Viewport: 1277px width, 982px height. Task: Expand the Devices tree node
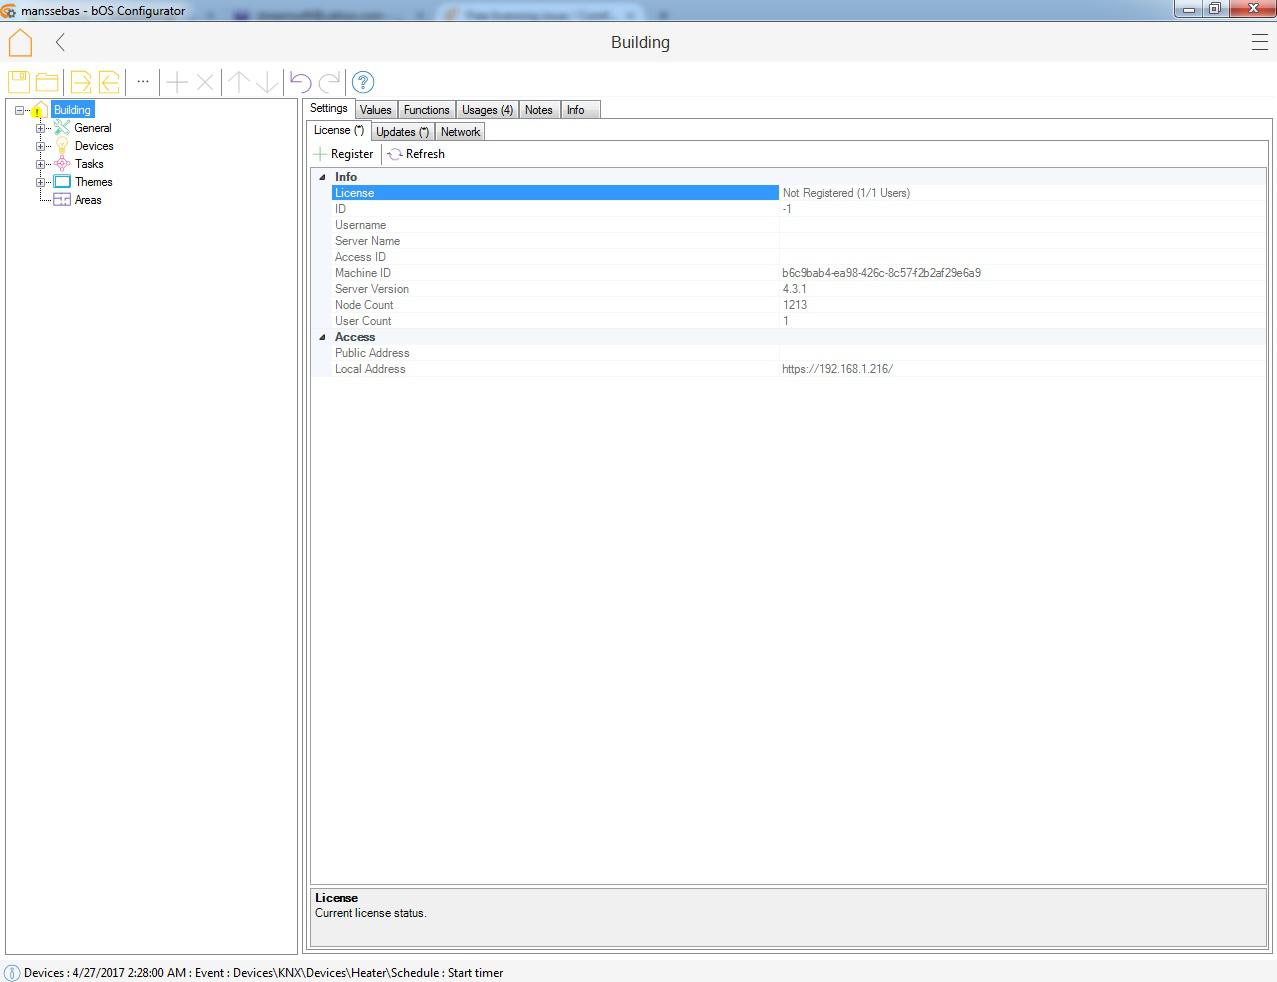(x=41, y=146)
